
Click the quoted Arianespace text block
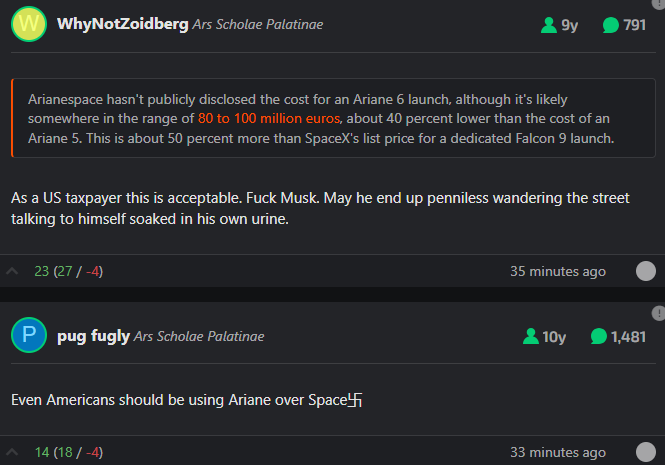click(333, 118)
